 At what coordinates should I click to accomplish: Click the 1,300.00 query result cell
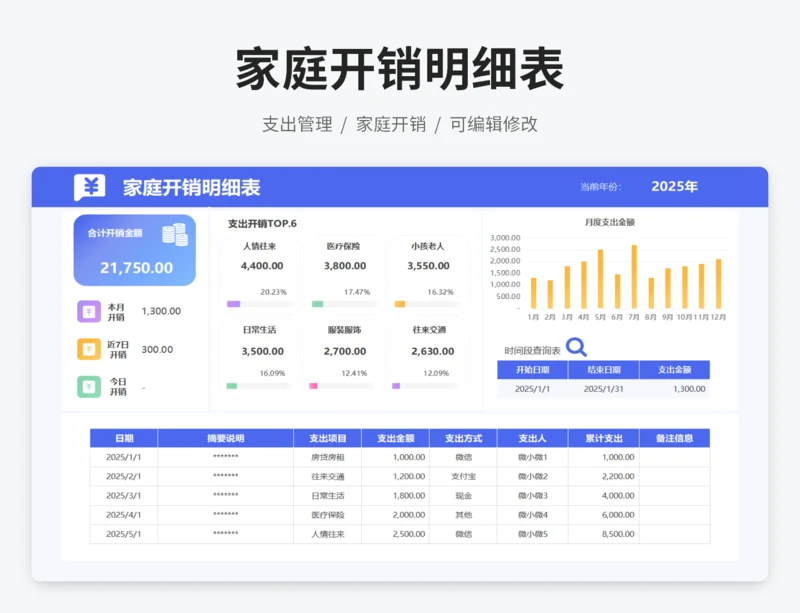(x=674, y=389)
